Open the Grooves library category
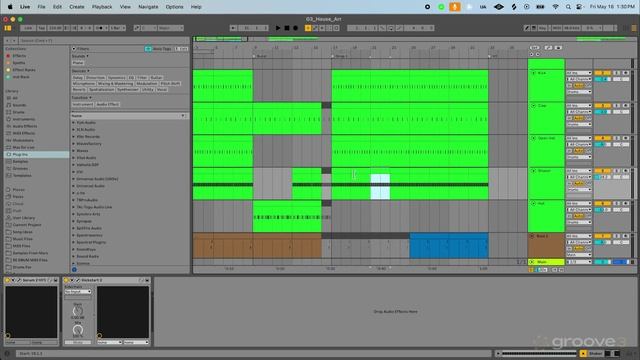The height and width of the screenshot is (360, 640). (x=20, y=169)
